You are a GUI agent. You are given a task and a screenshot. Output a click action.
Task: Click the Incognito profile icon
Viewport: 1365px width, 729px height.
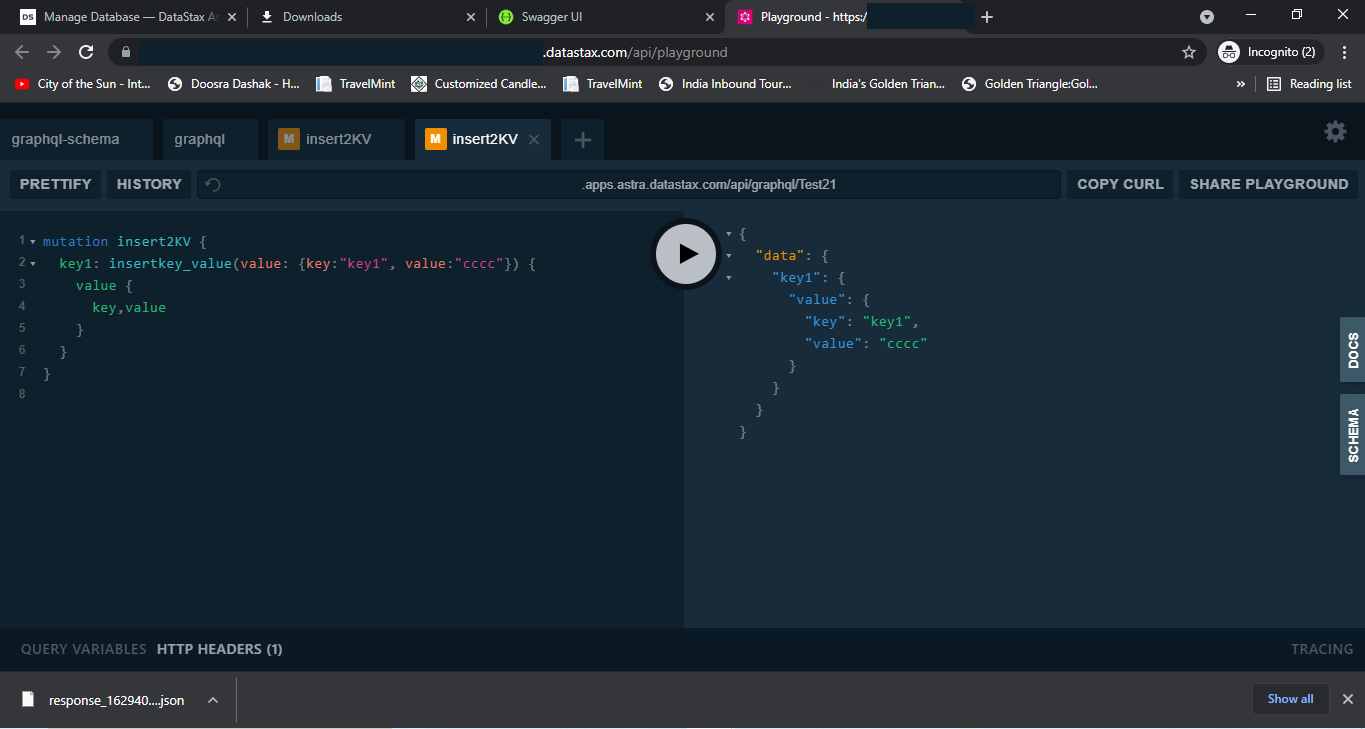coord(1228,51)
